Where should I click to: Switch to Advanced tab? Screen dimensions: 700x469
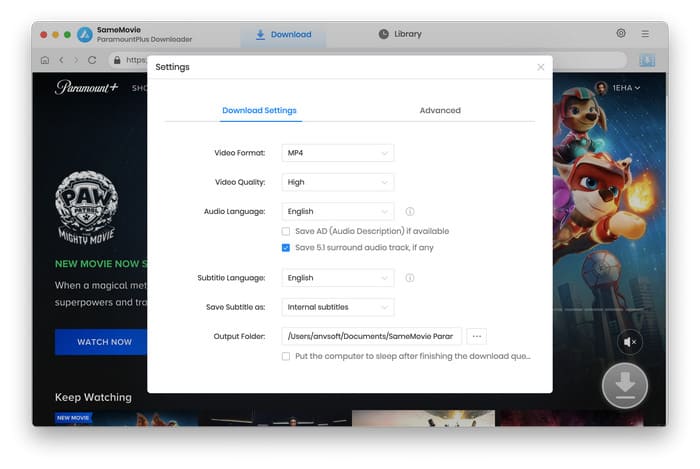point(440,110)
